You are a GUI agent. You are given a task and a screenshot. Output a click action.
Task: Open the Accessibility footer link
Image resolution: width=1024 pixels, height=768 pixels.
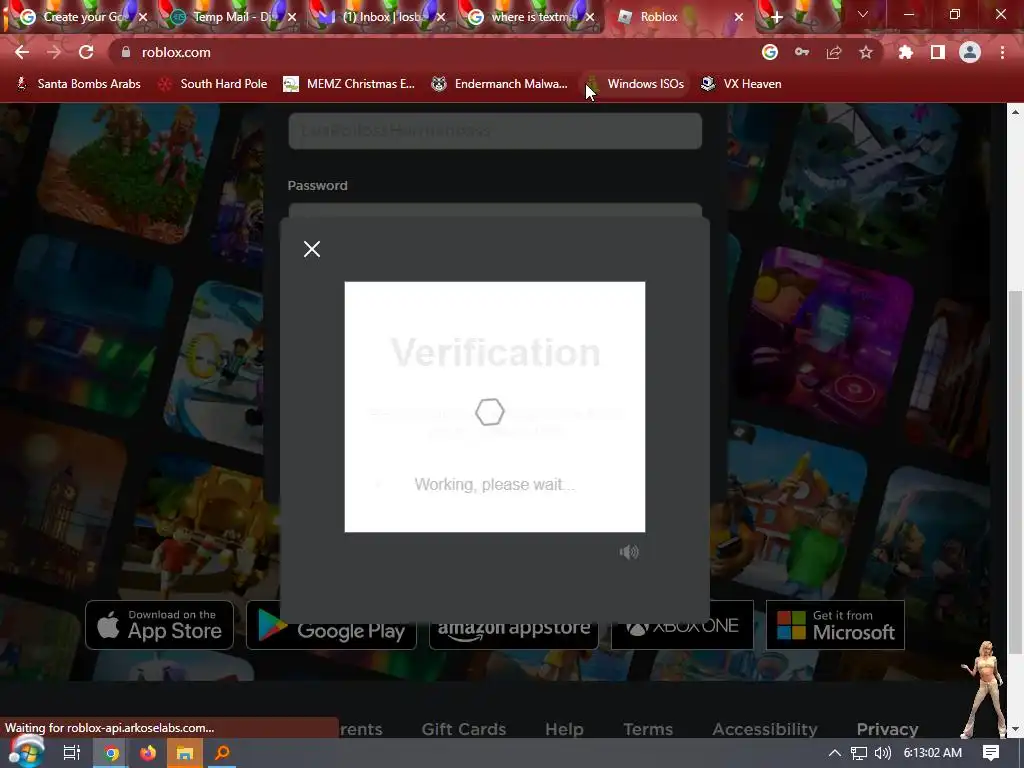(x=765, y=729)
